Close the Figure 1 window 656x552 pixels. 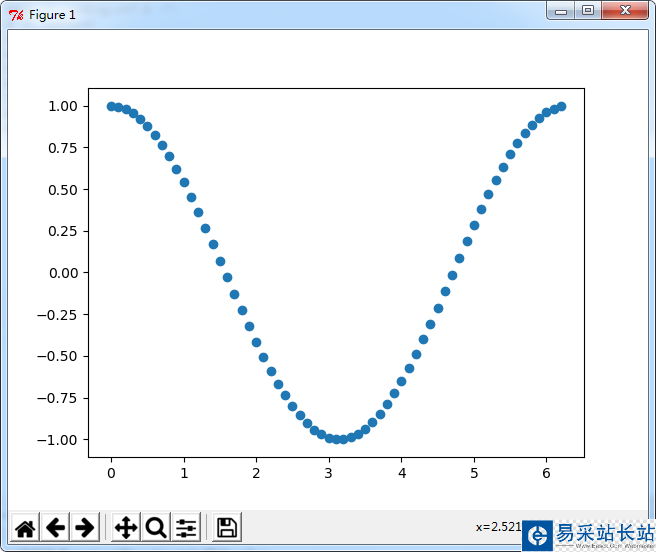click(x=625, y=10)
